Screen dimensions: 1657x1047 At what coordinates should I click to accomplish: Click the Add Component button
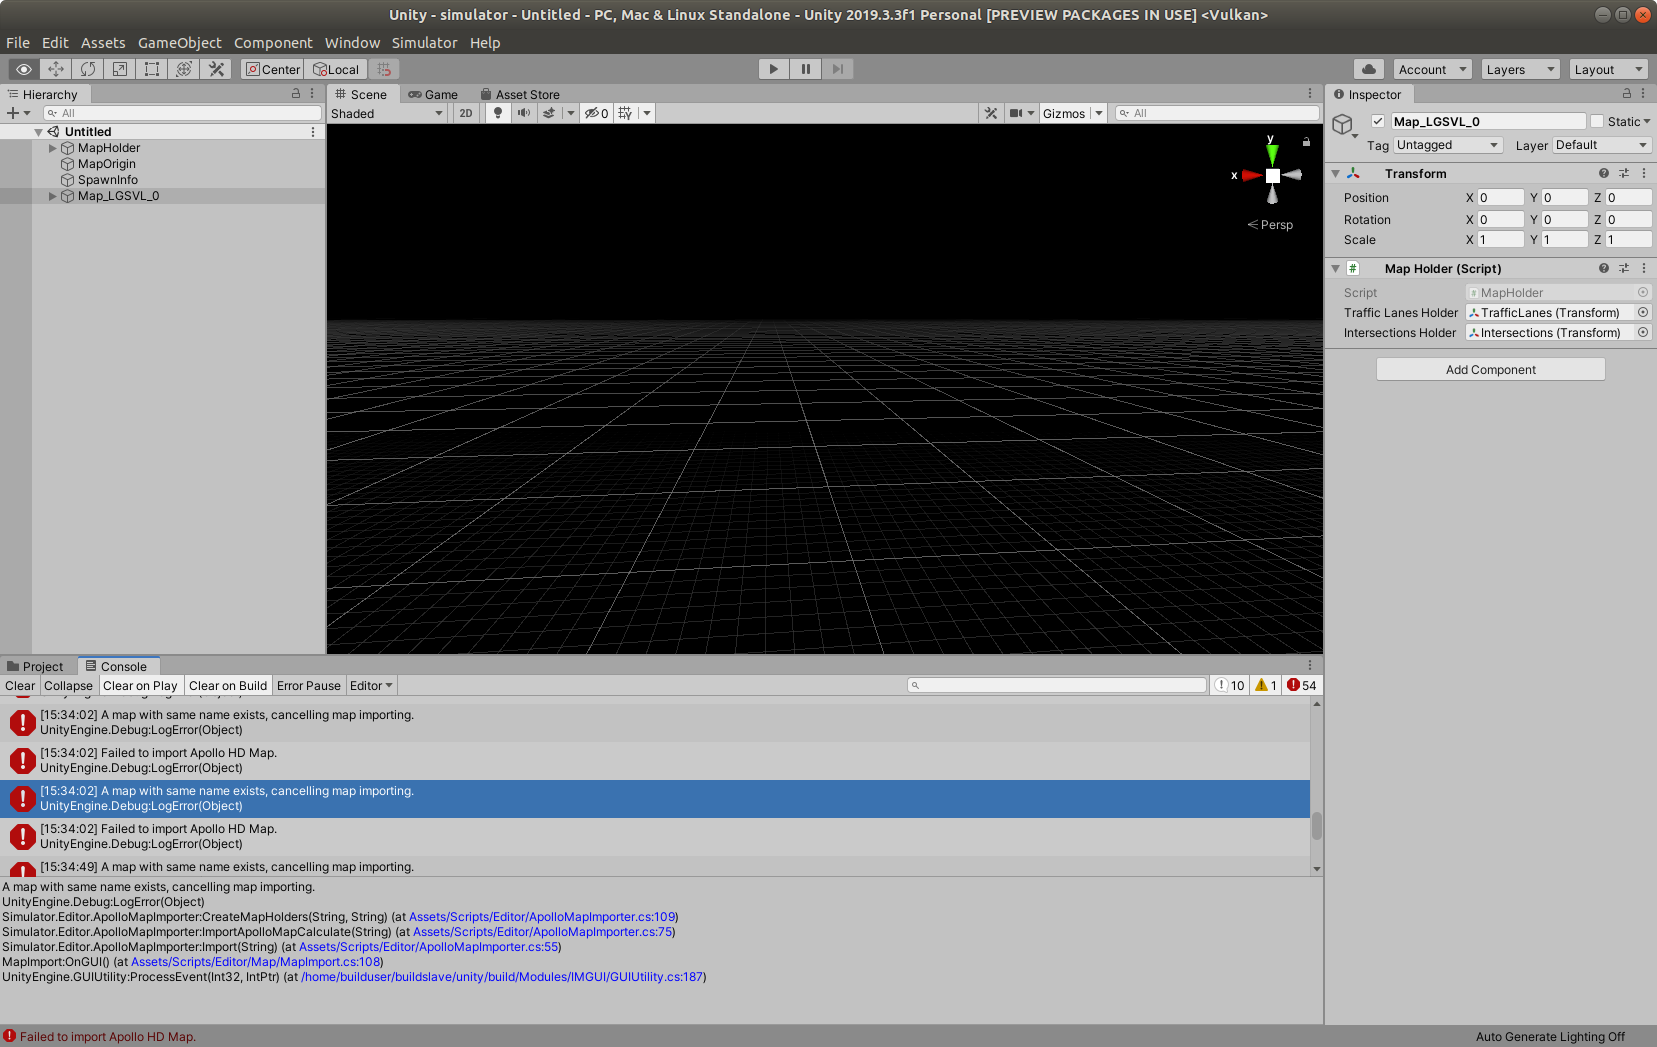pos(1489,369)
